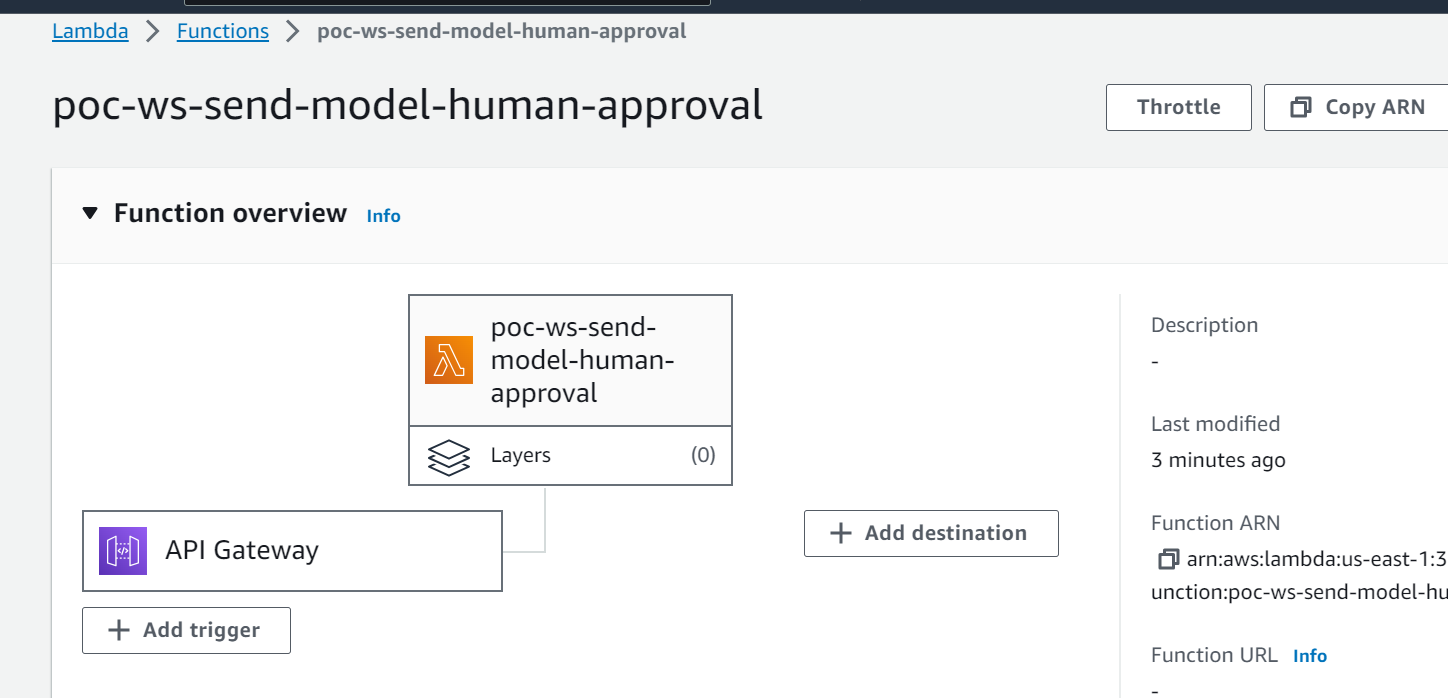Open the Info link beside Function URL
Screen dimensions: 1448x698
tap(1310, 655)
